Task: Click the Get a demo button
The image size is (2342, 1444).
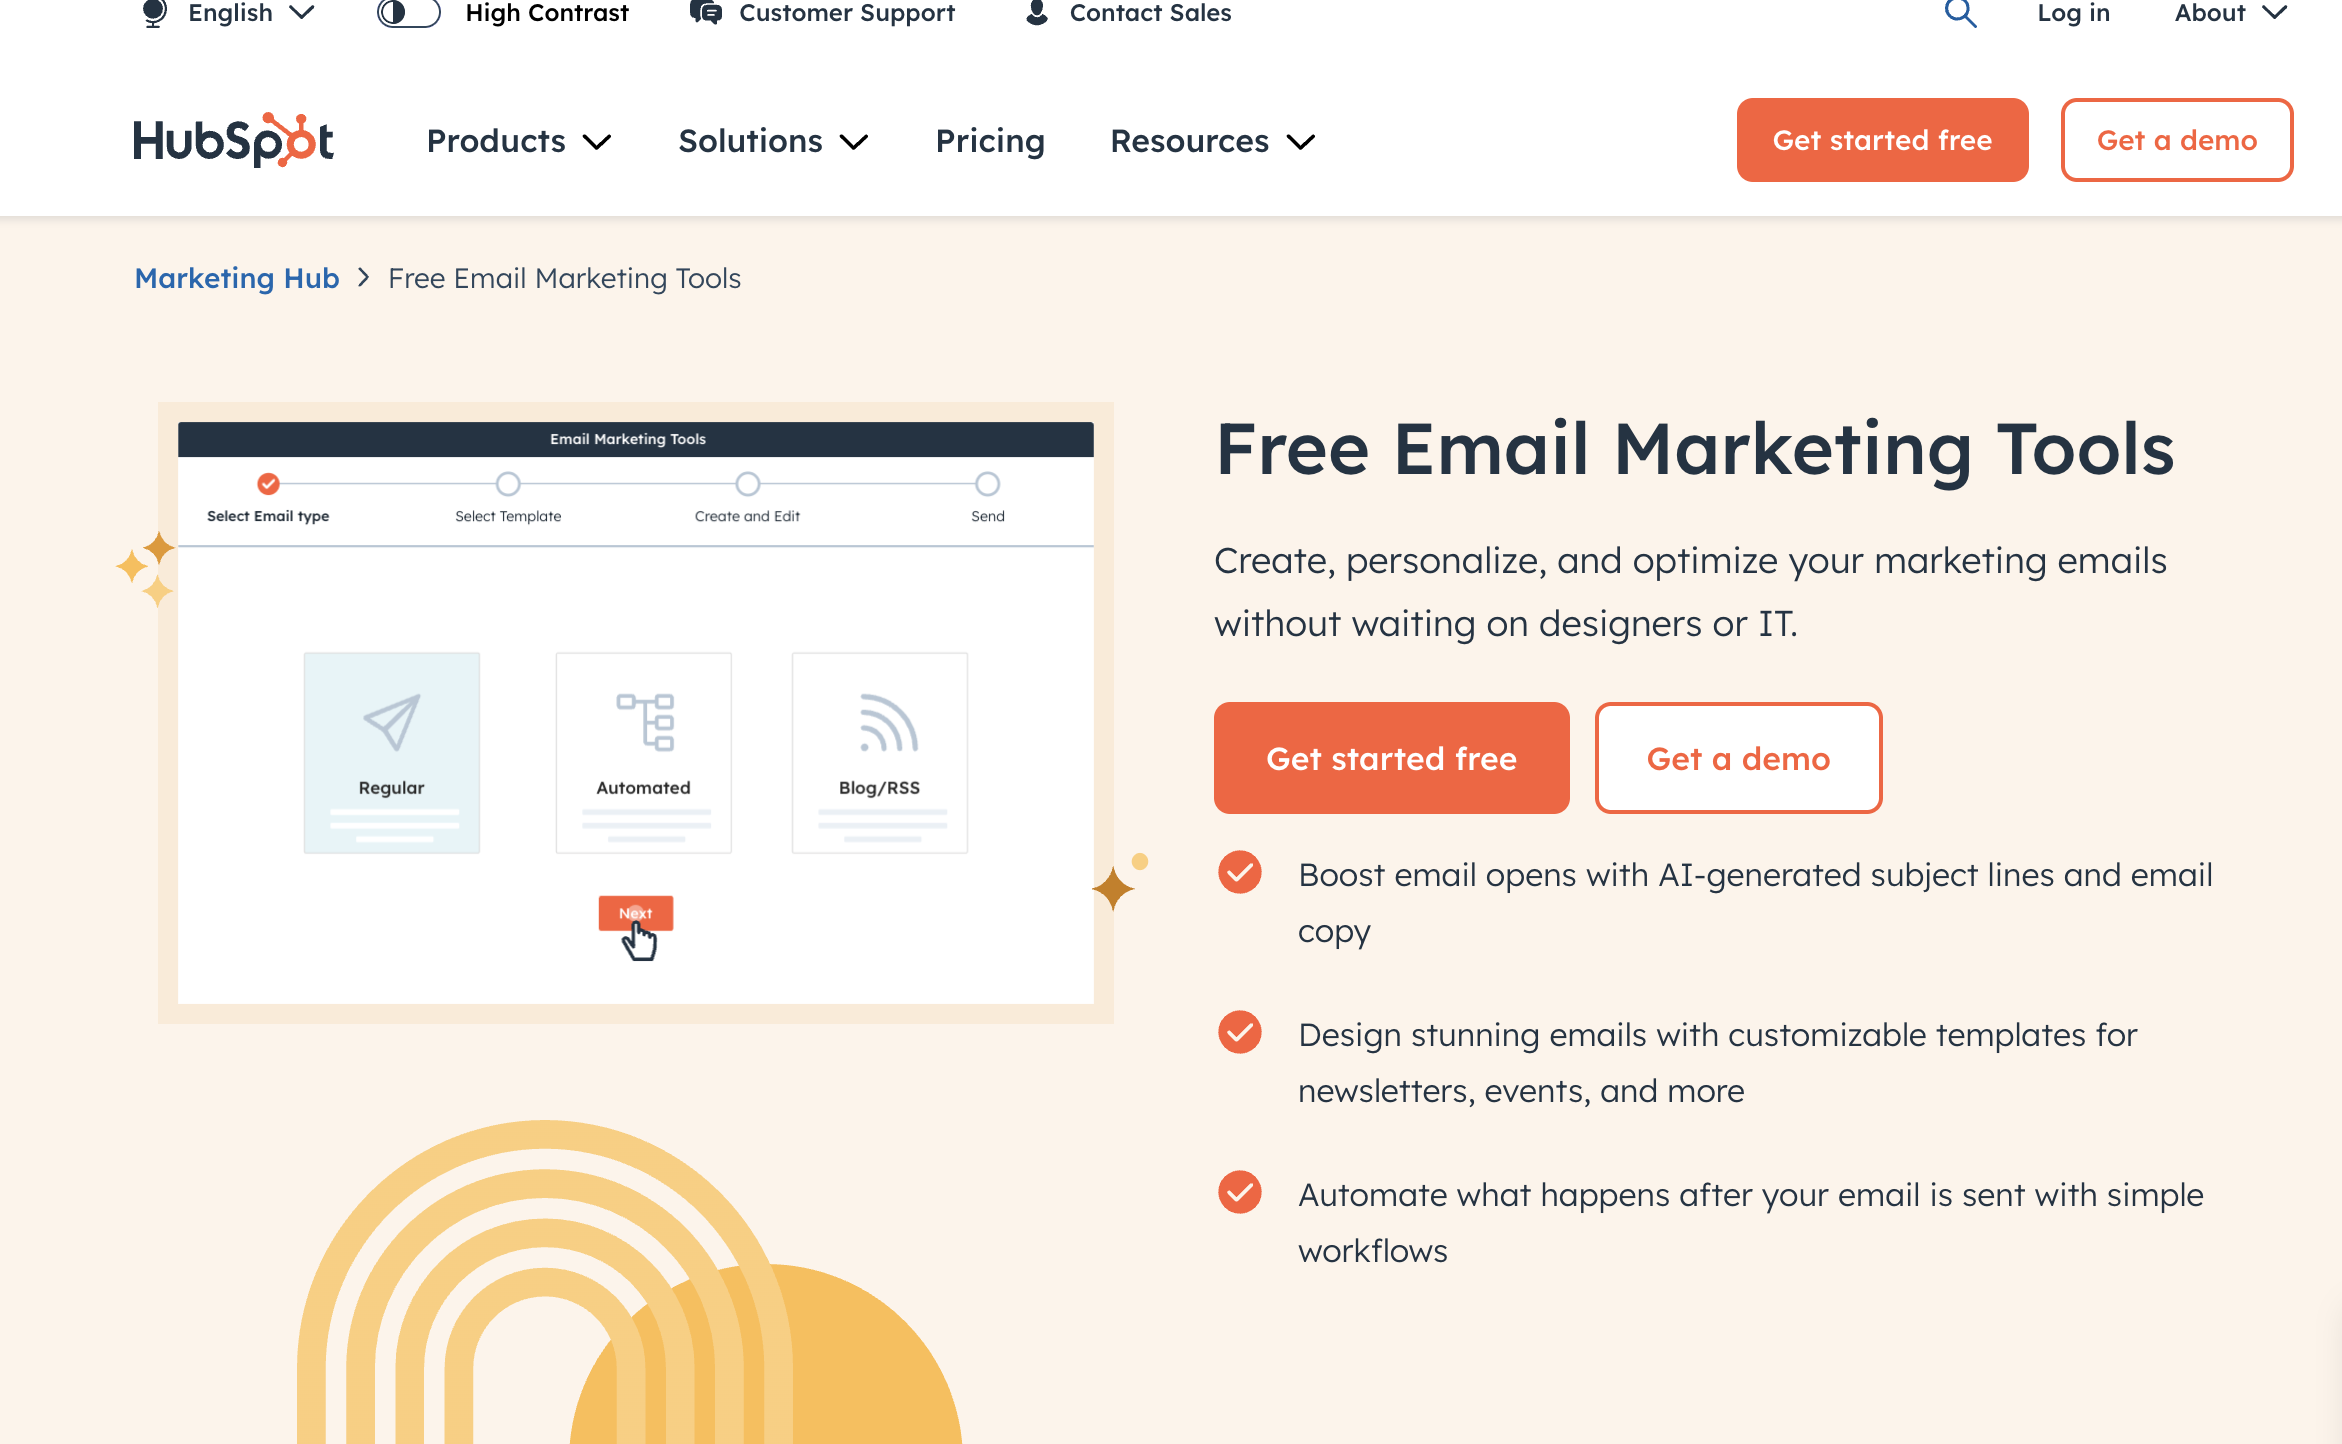Action: tap(1740, 758)
